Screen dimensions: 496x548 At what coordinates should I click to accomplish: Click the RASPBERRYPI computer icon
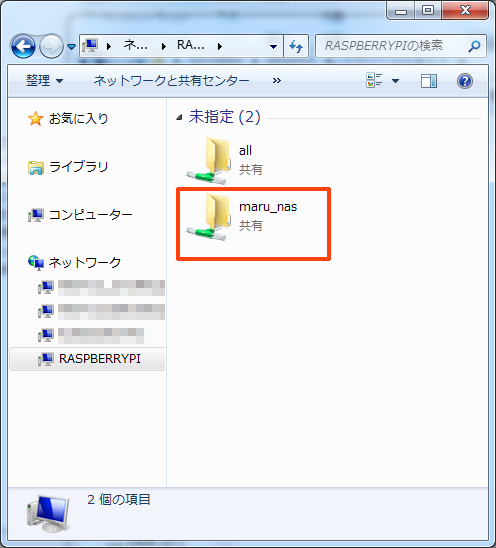pyautogui.click(x=46, y=359)
